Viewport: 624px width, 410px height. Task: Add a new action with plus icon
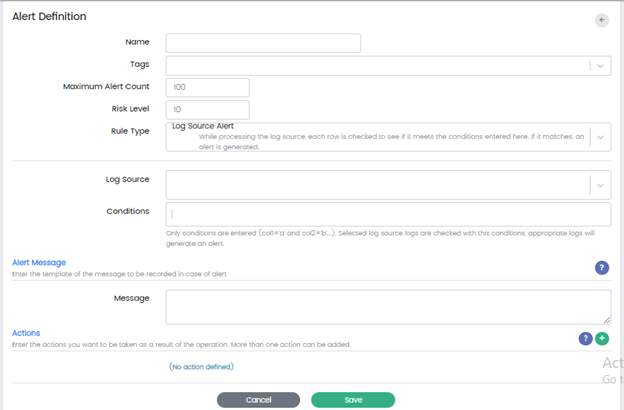click(x=602, y=339)
